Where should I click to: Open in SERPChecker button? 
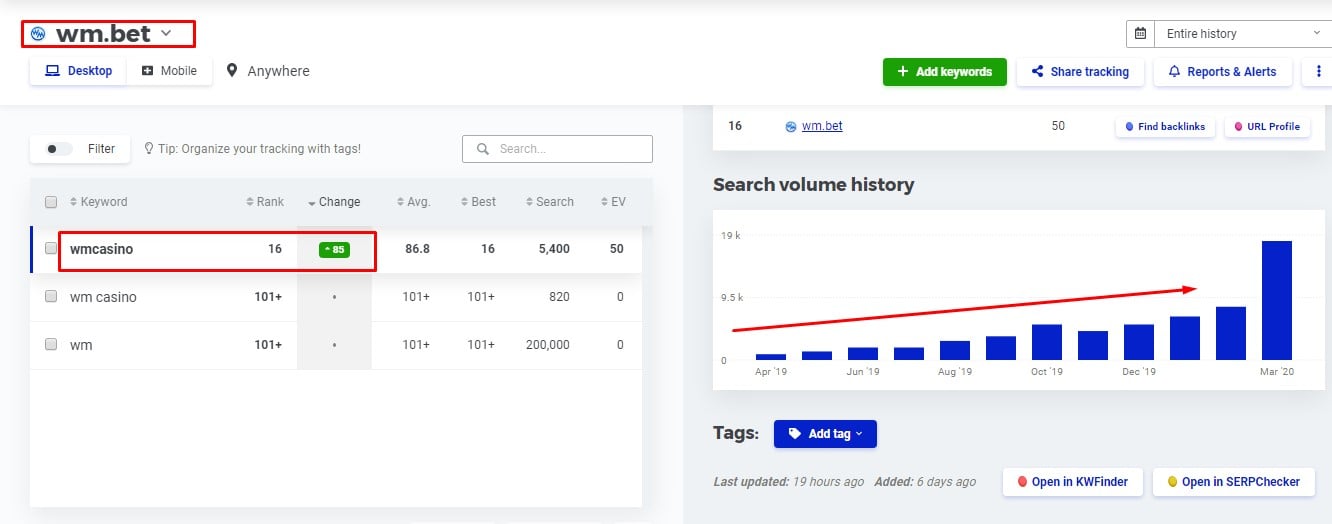(1232, 482)
